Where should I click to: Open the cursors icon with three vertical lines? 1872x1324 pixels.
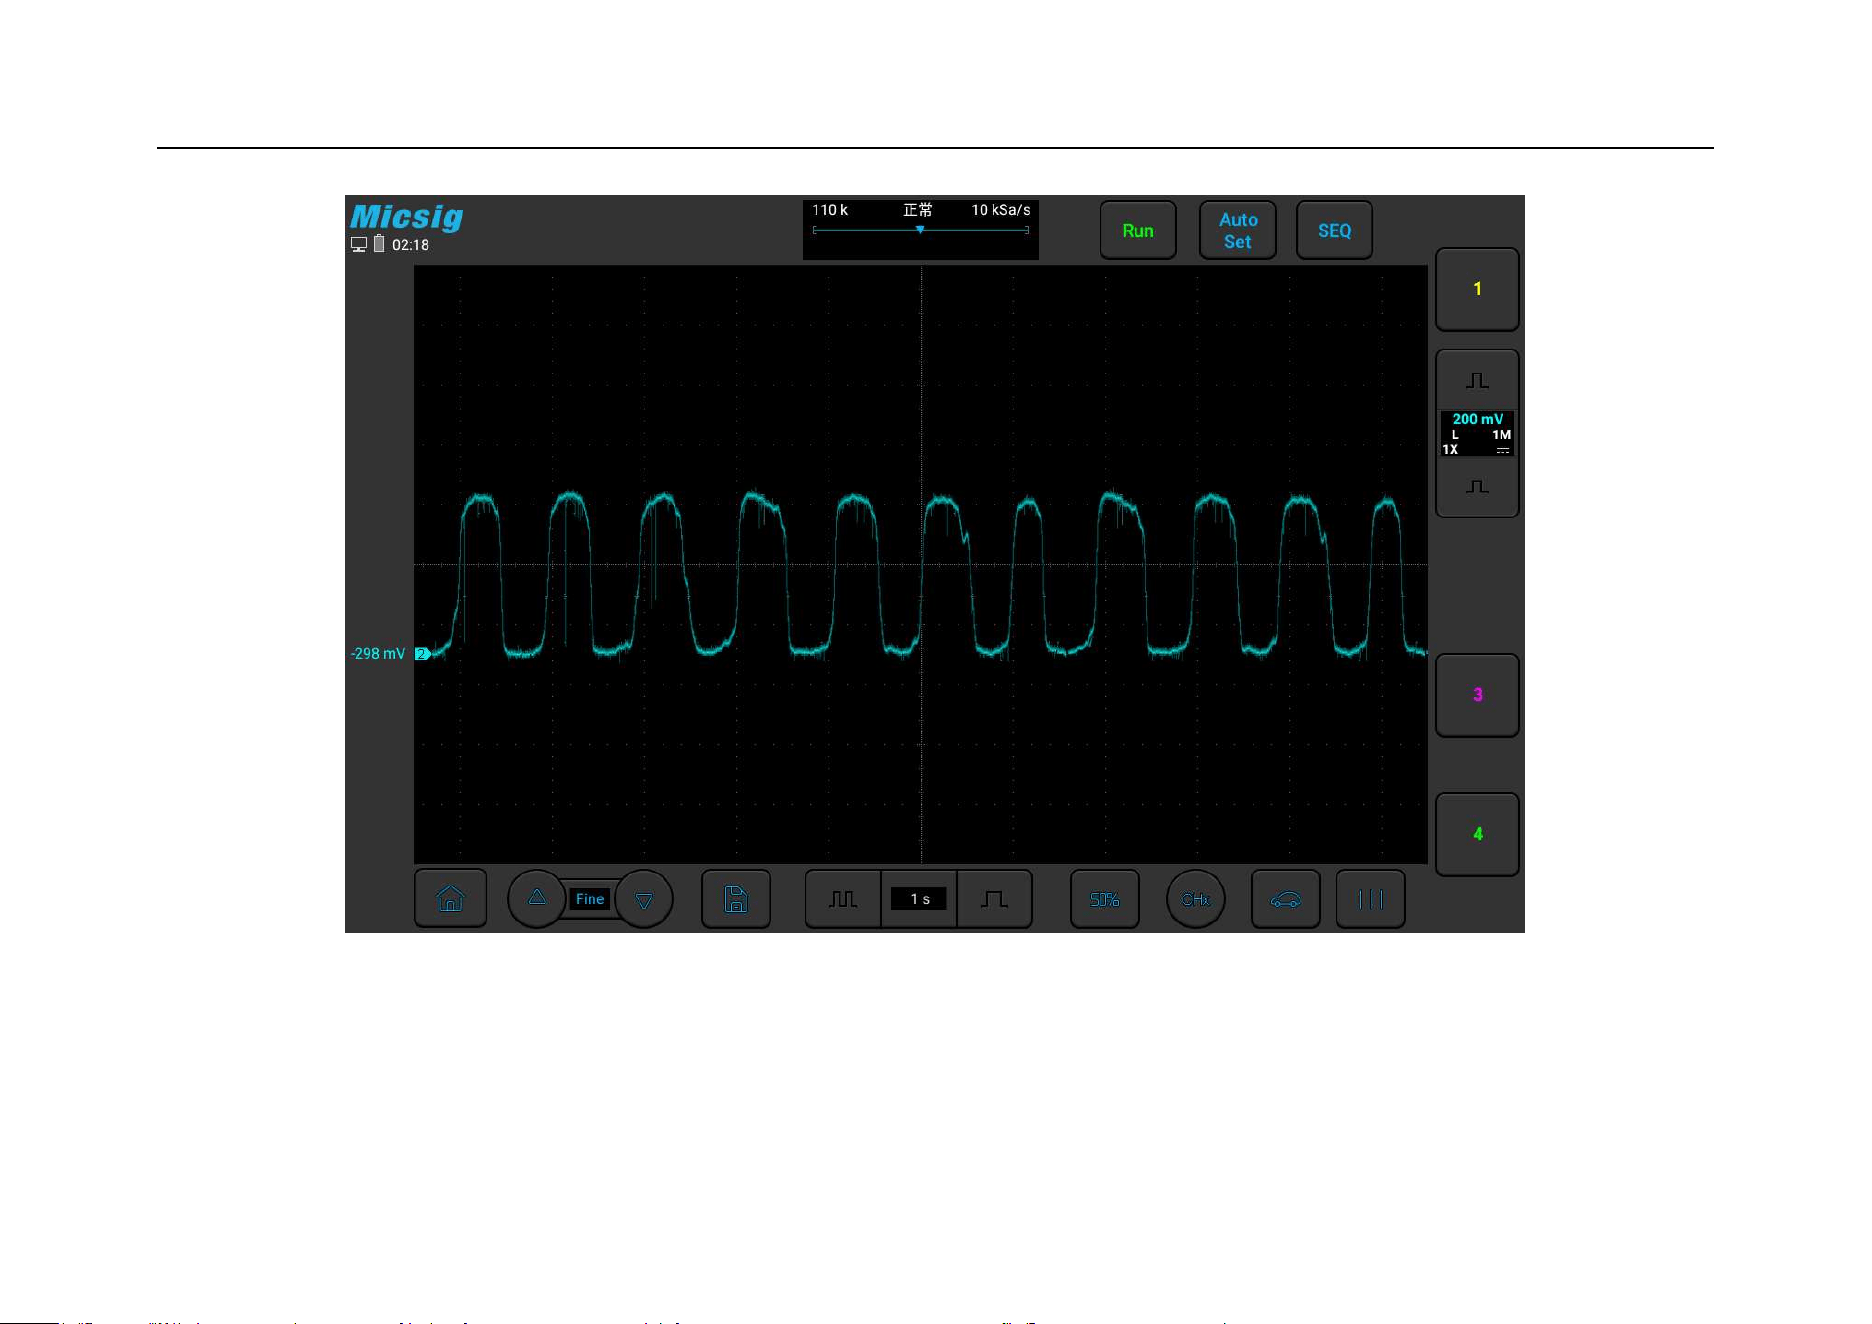[x=1370, y=899]
